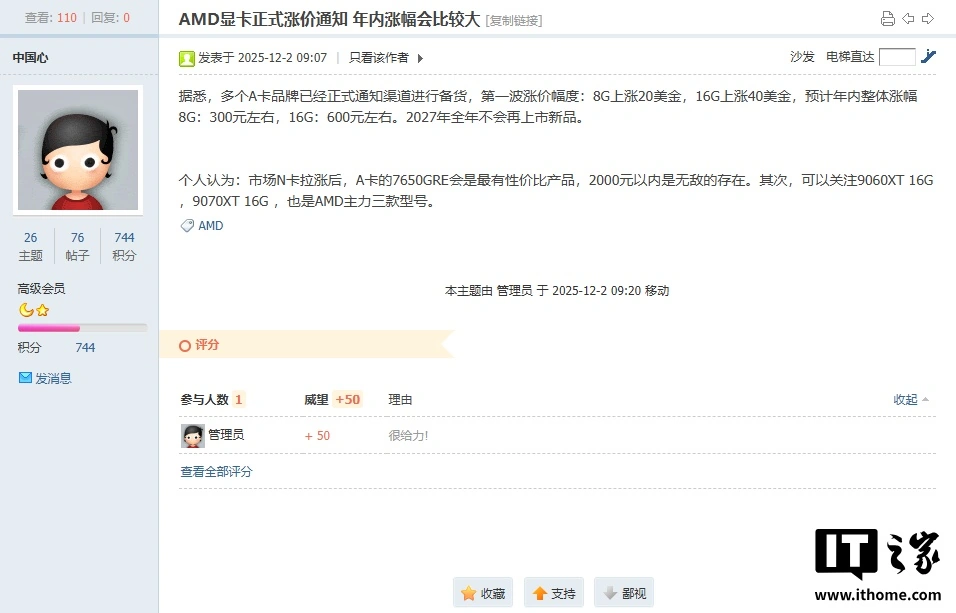Go to previous thread arrow icon
The image size is (956, 613).
pos(908,19)
